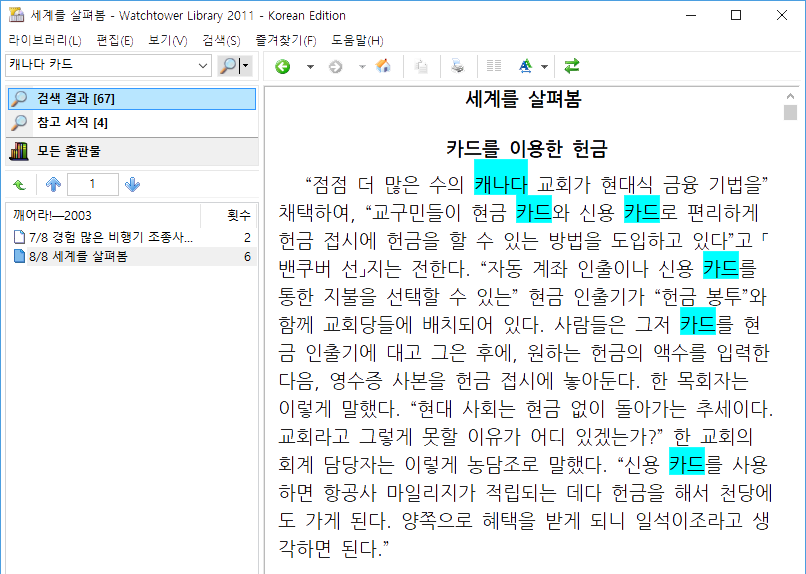Open the 7/8 경험 많은 비행기 조종사 result
The width and height of the screenshot is (806, 574).
[111, 237]
